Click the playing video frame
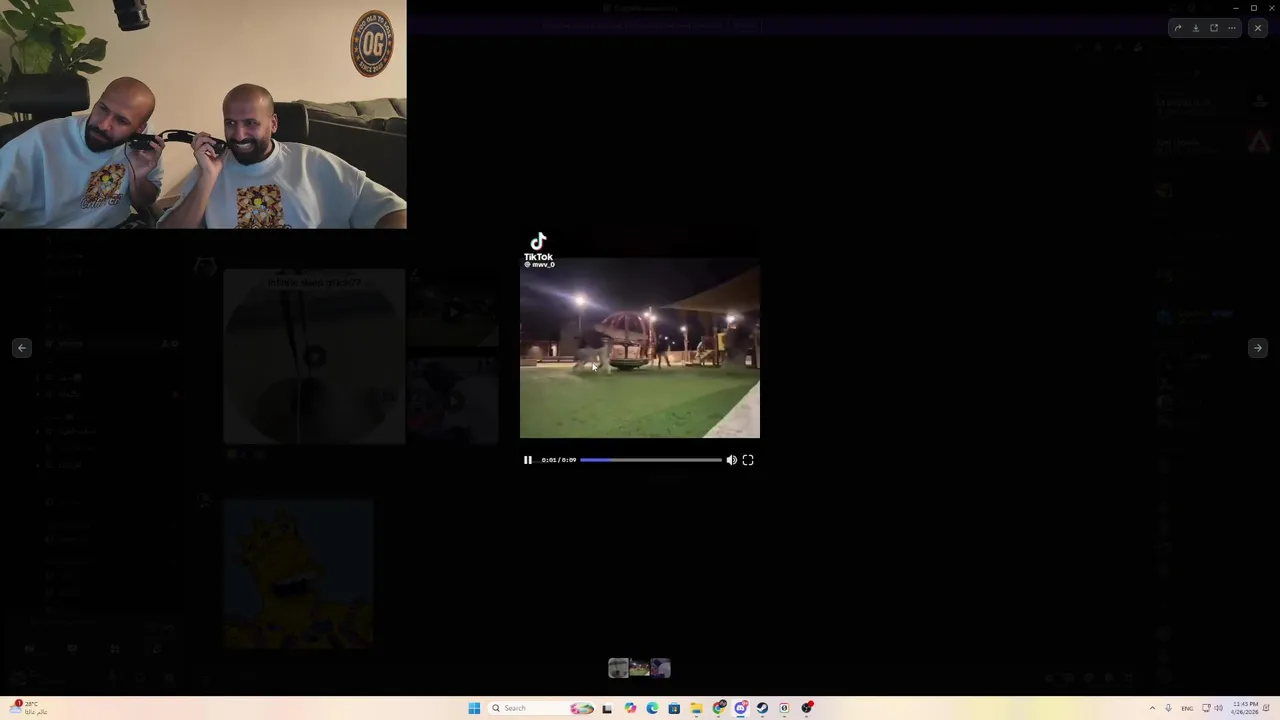Image resolution: width=1280 pixels, height=720 pixels. [x=640, y=348]
